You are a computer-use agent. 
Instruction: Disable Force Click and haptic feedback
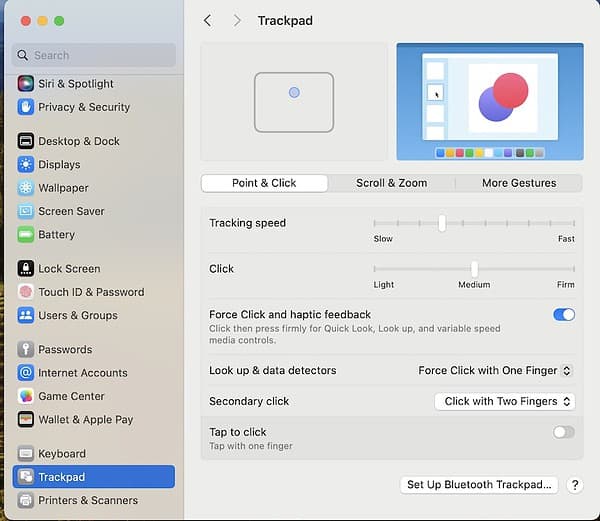tap(564, 314)
